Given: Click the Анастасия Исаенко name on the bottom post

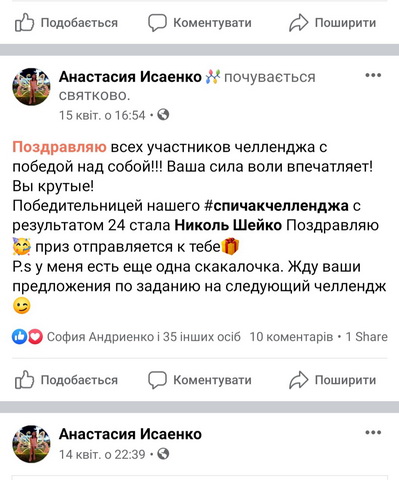Looking at the screenshot, I should [130, 434].
